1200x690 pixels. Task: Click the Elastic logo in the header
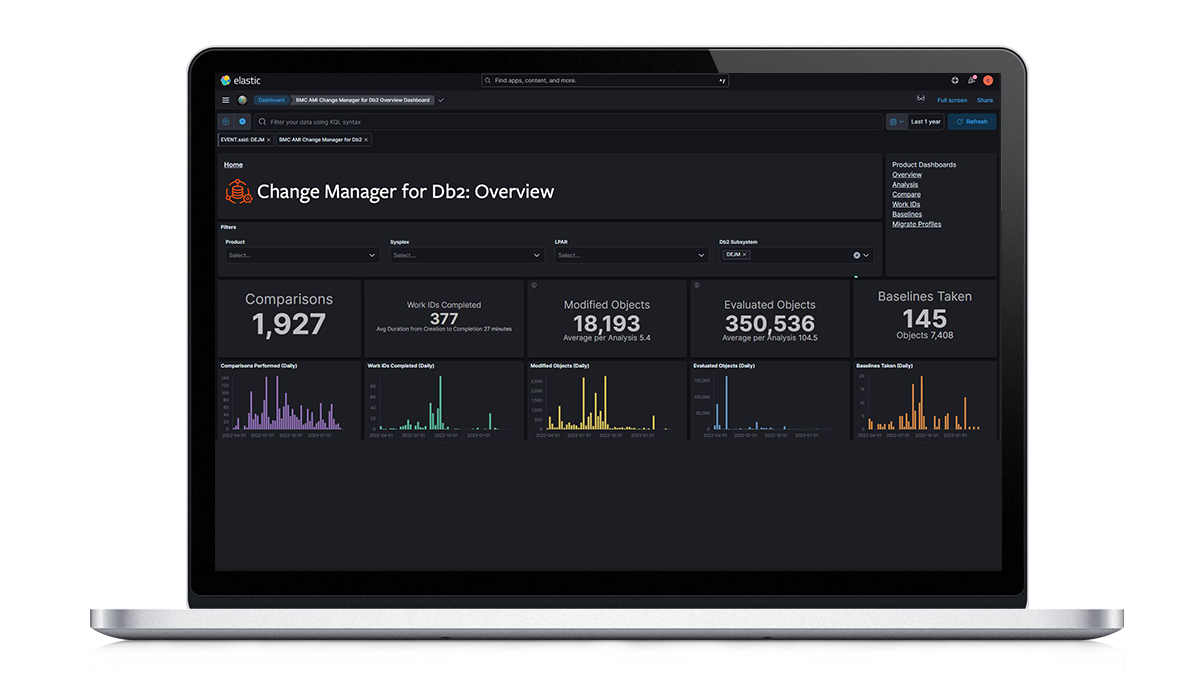pyautogui.click(x=240, y=80)
